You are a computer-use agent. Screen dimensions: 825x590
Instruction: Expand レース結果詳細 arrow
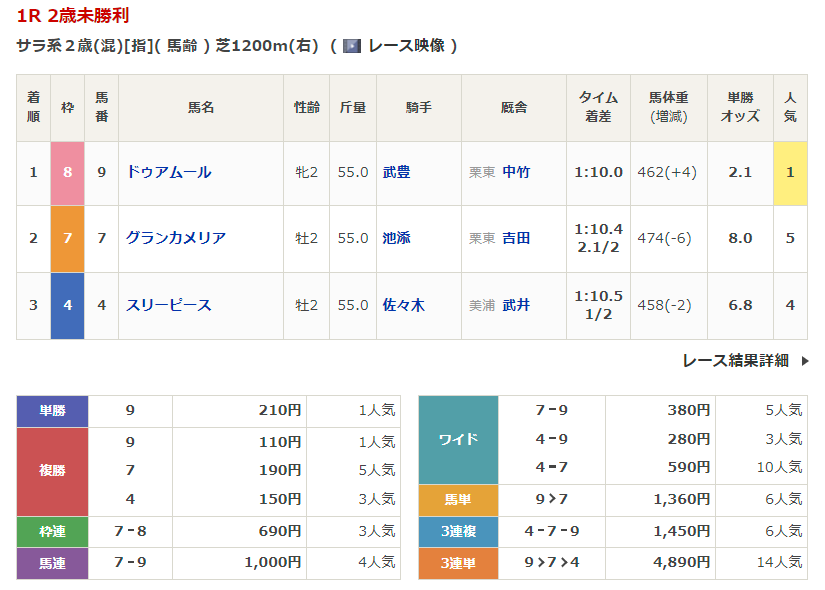805,361
